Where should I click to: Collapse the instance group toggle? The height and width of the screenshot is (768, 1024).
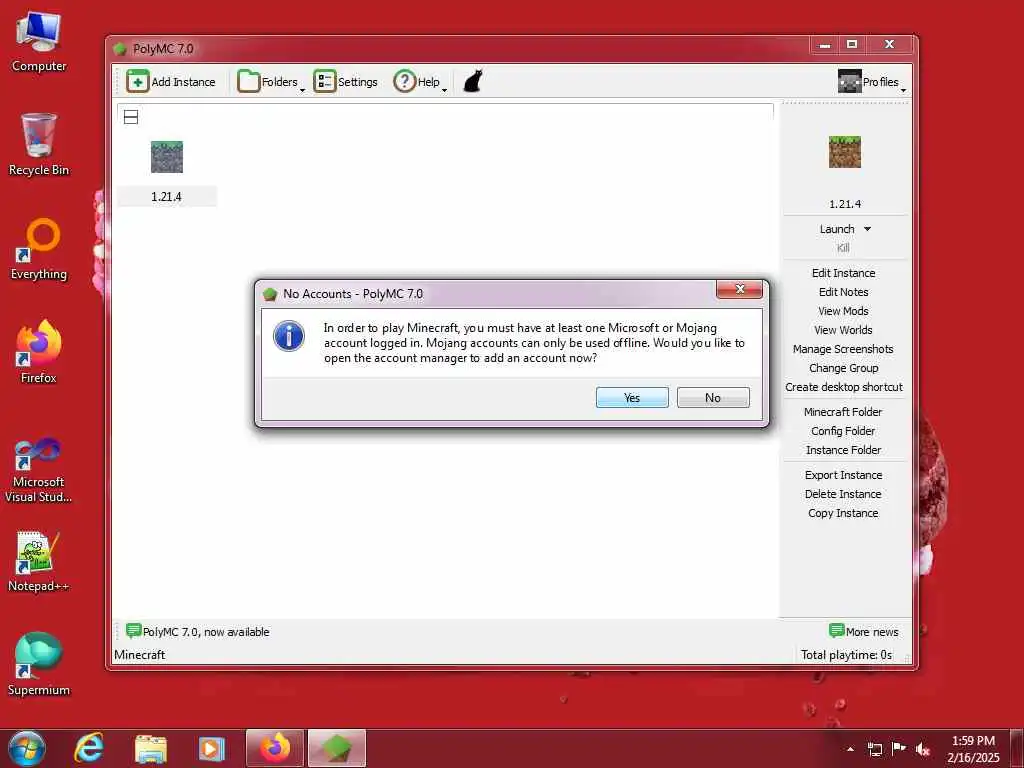click(131, 118)
